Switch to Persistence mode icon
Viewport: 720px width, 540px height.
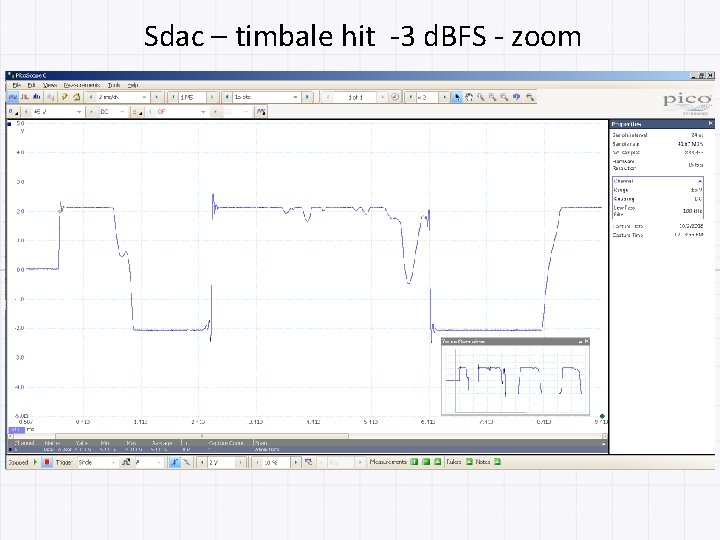point(25,97)
